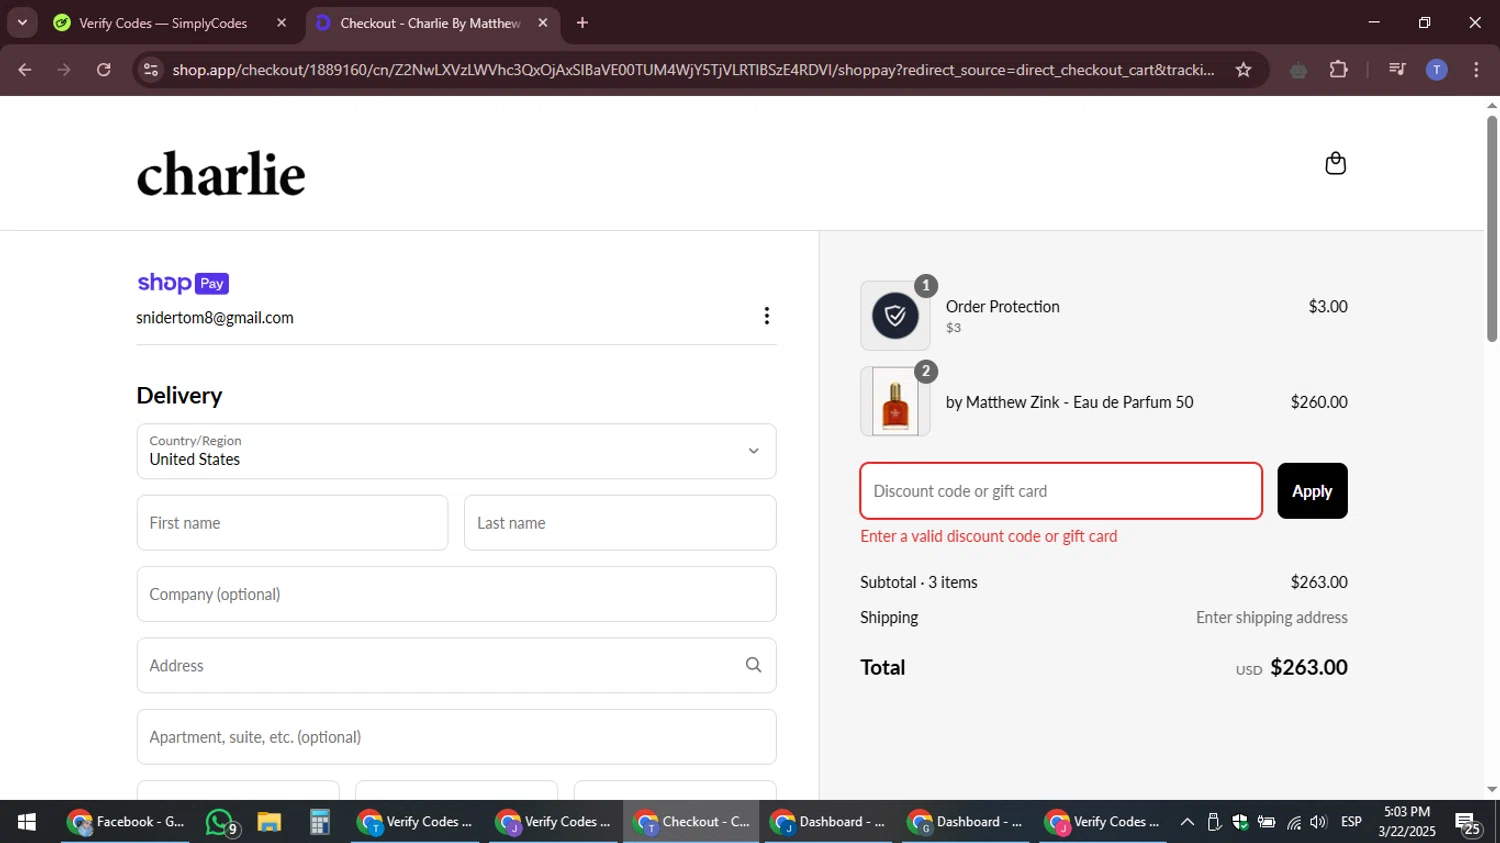Screen dimensions: 1500x843
Task: Click the snidertom8@gmail.com email text
Action: pos(215,318)
